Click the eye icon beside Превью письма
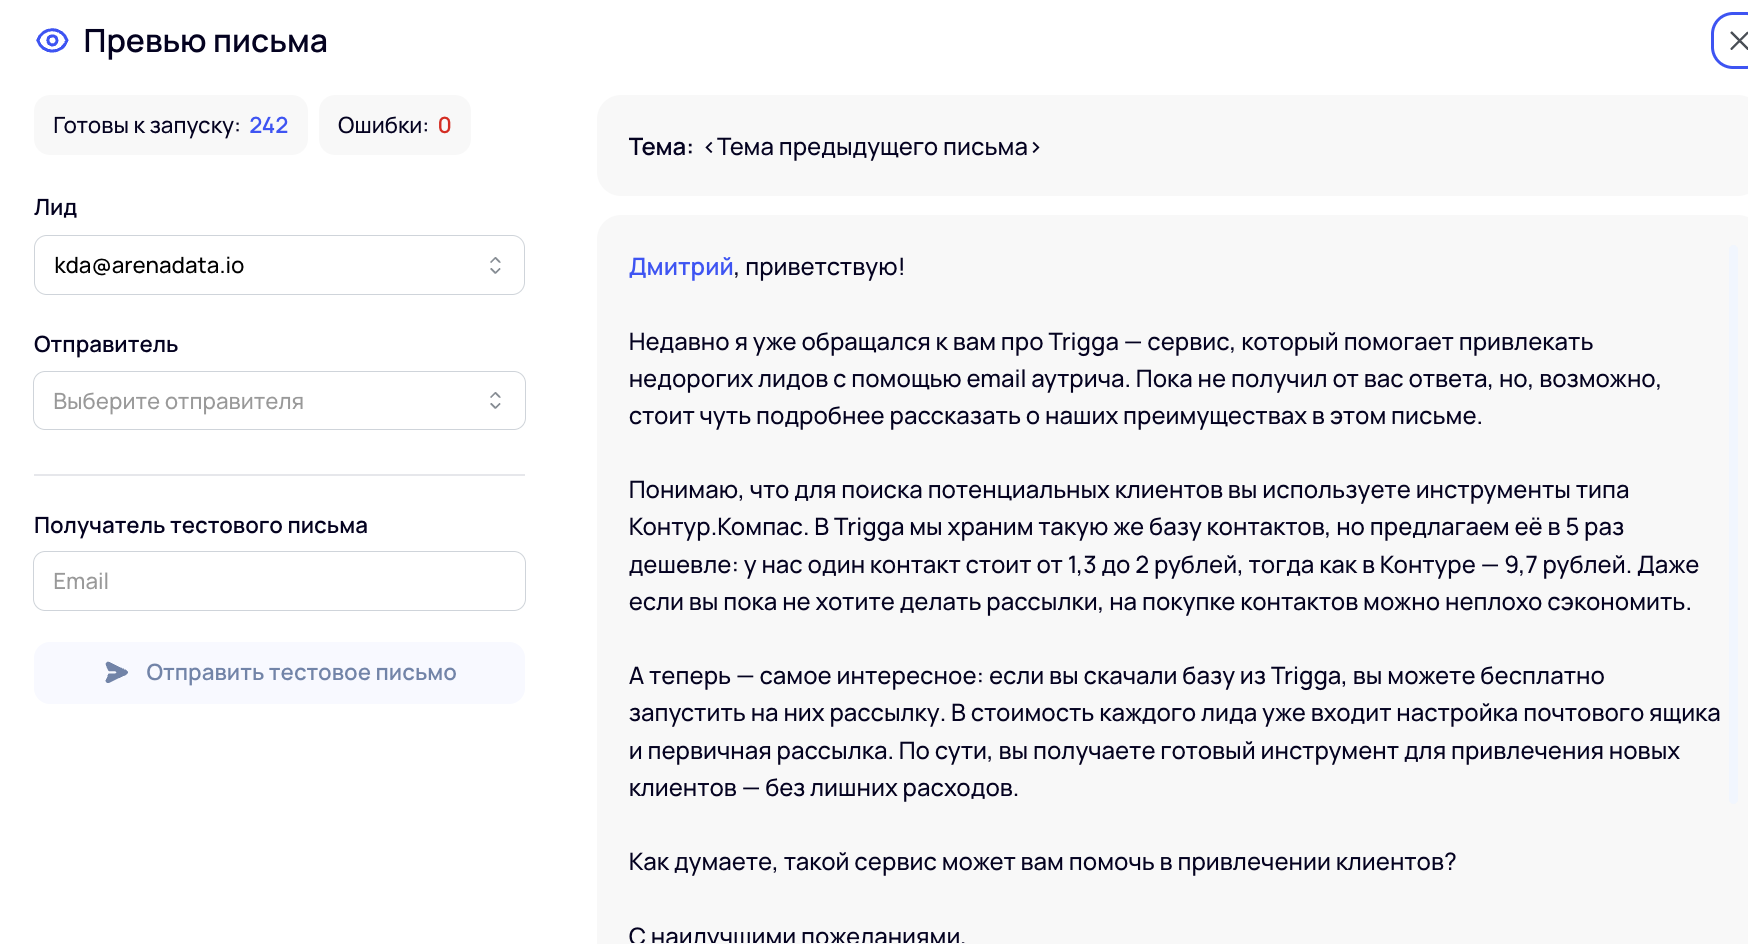Viewport: 1748px width, 944px height. coord(52,41)
